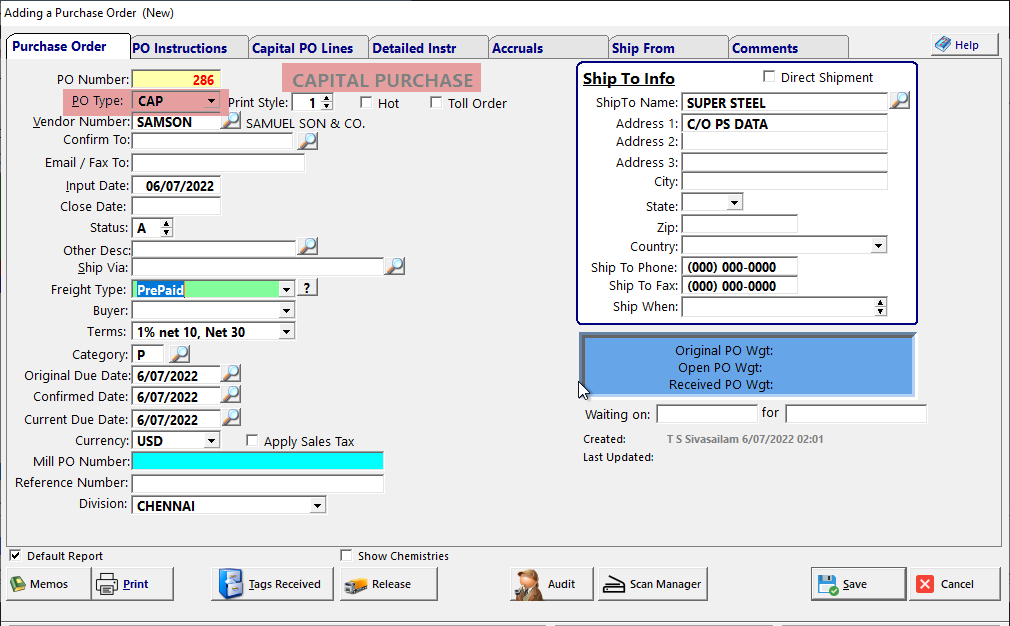This screenshot has height=626, width=1010.
Task: Open vendor lookup magnifier beside SAMSON
Action: point(231,120)
